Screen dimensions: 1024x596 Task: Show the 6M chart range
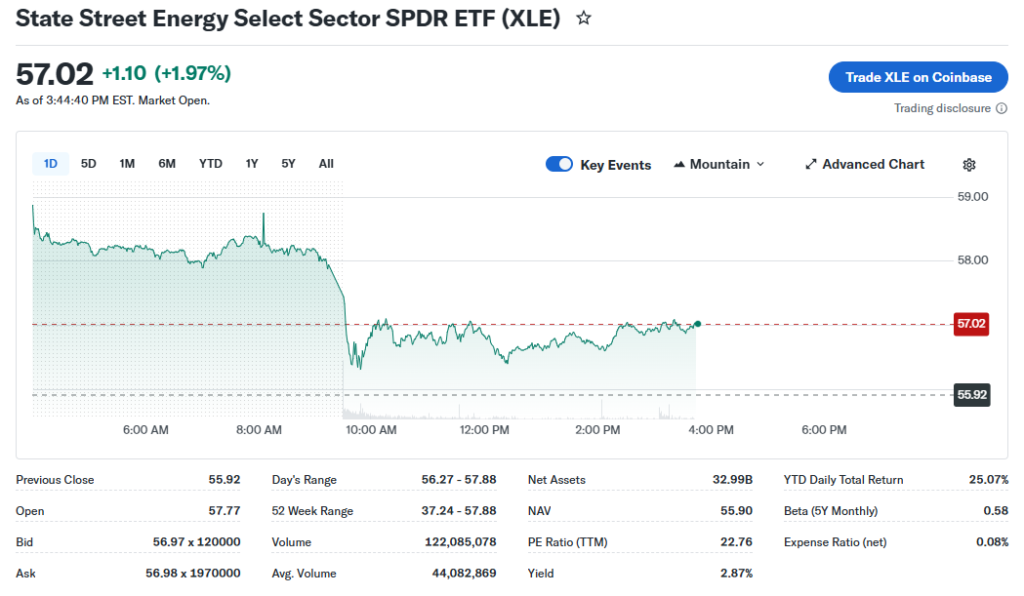coord(167,164)
